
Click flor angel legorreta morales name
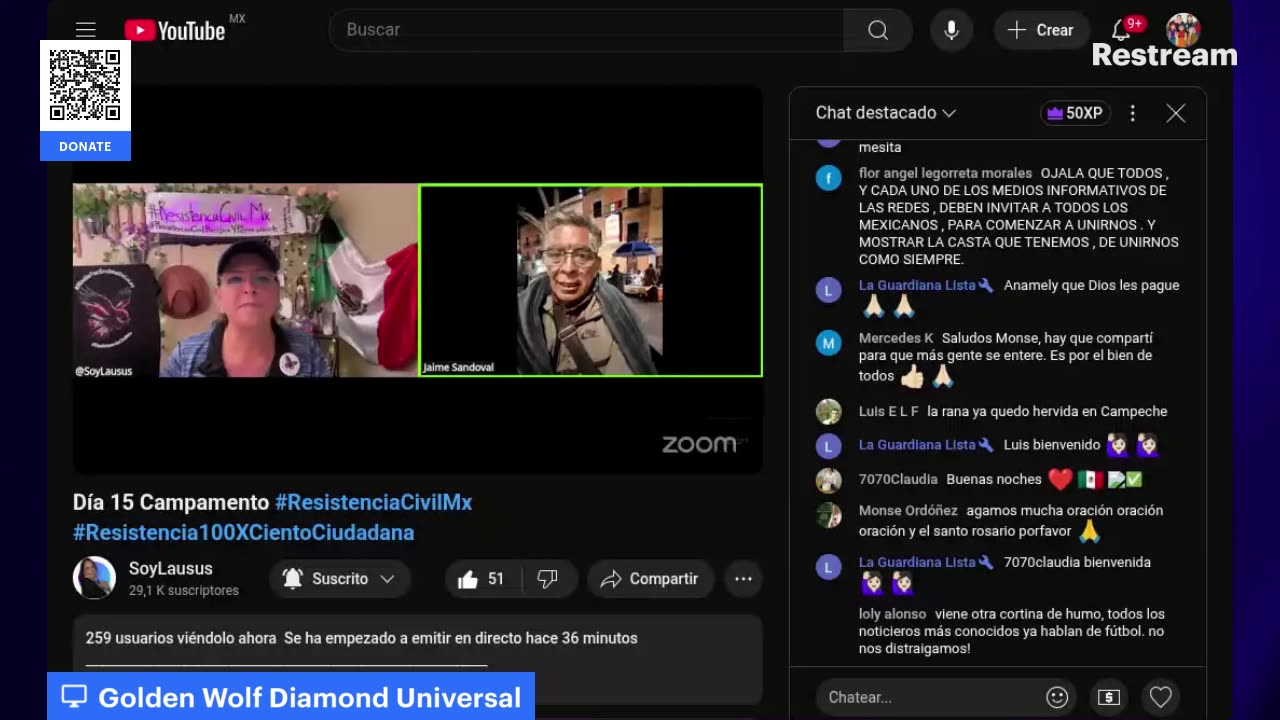click(x=945, y=173)
